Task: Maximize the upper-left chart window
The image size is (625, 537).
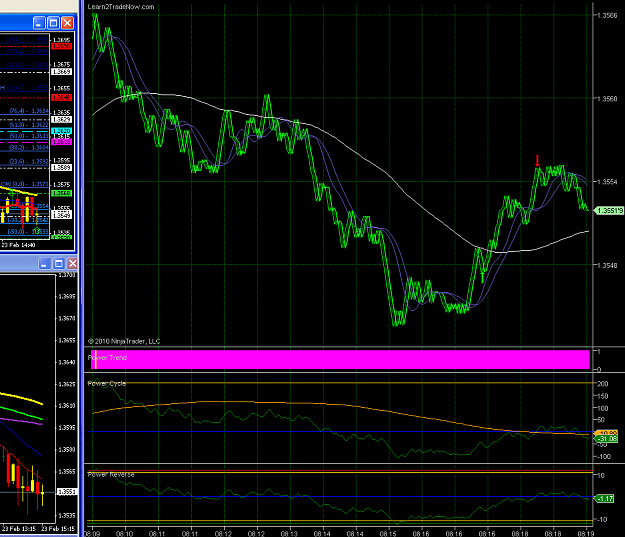Action: point(53,23)
